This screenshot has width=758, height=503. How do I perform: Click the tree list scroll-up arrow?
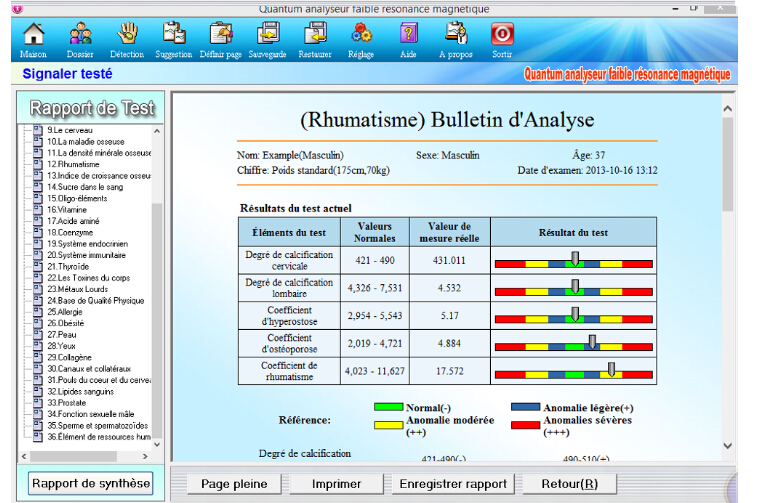click(x=157, y=131)
